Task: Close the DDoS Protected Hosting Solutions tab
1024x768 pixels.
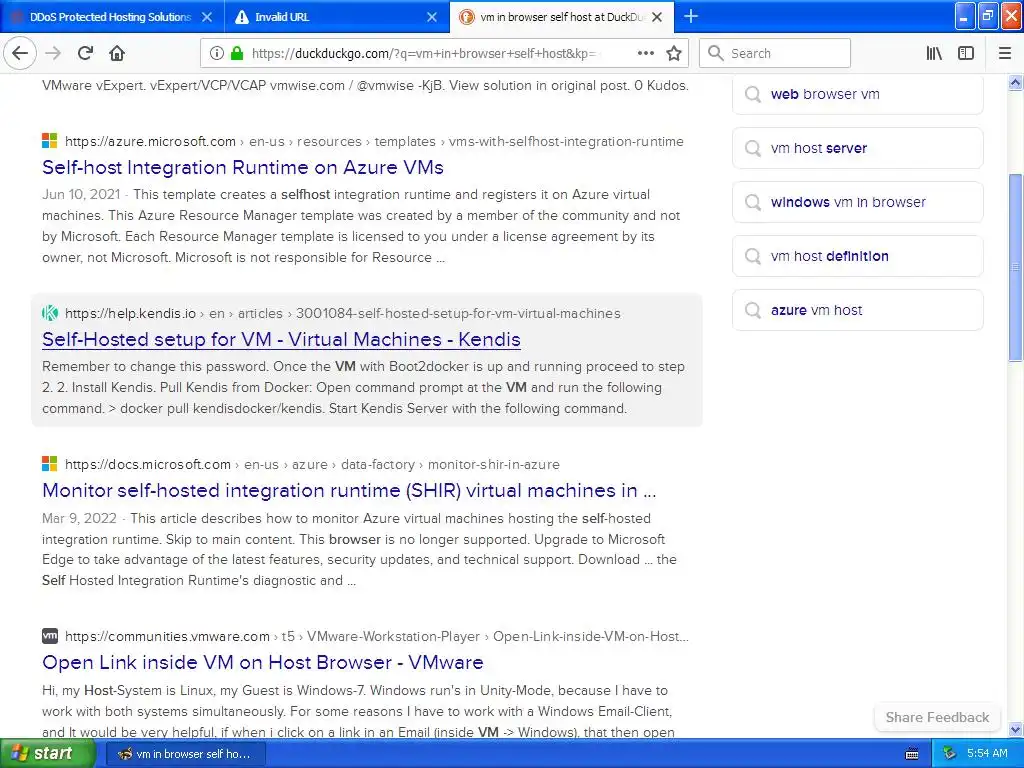Action: 207,17
